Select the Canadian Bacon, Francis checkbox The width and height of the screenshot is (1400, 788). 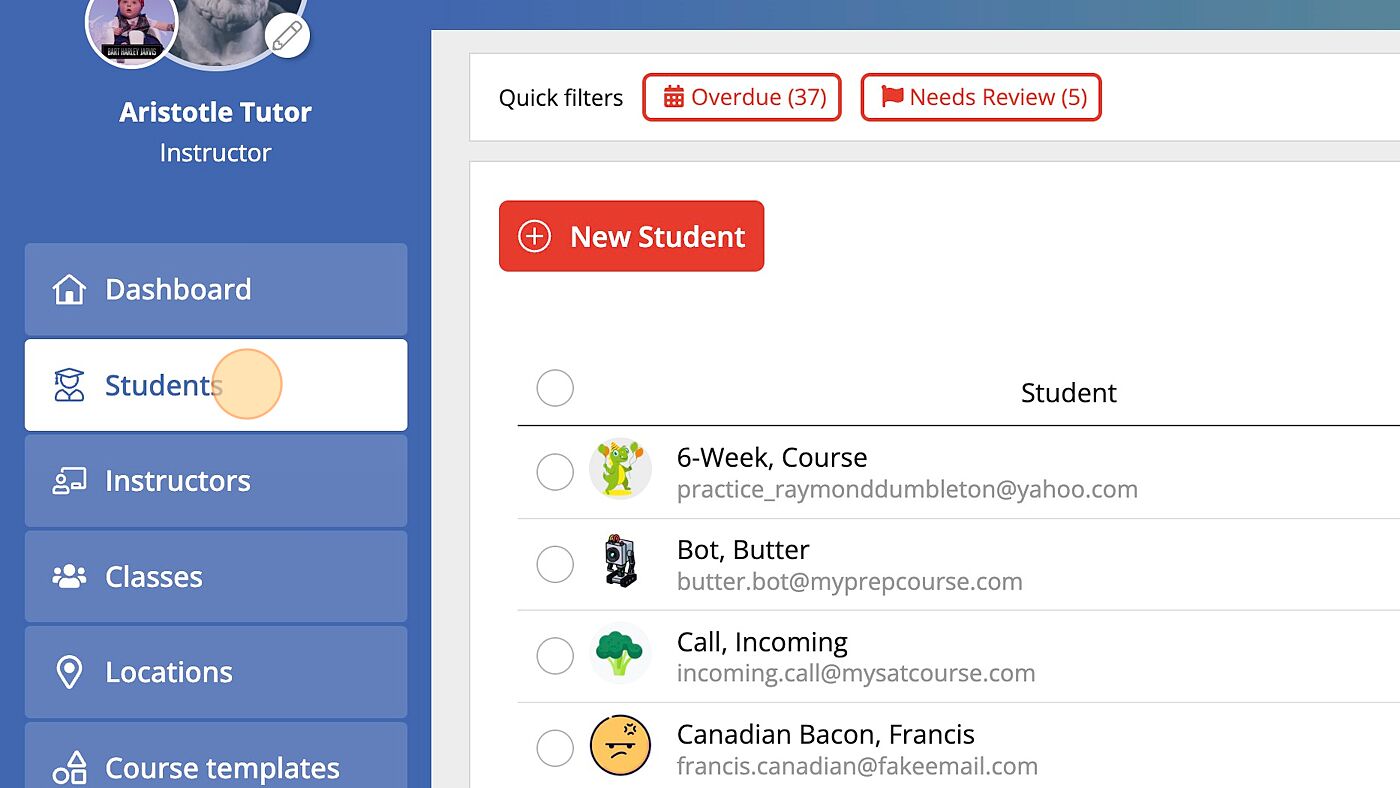555,747
